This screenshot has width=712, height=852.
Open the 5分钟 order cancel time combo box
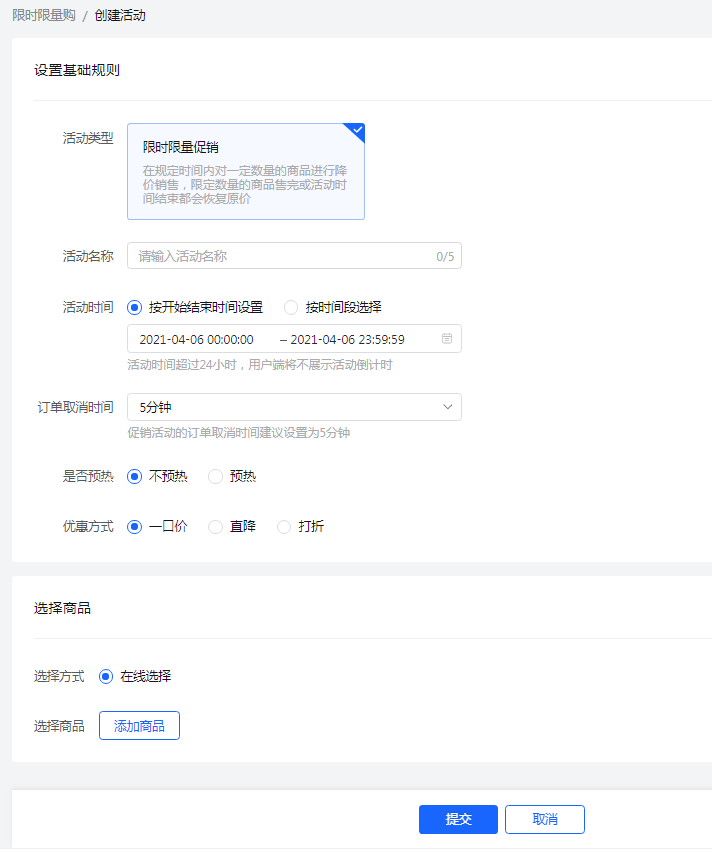(x=294, y=407)
